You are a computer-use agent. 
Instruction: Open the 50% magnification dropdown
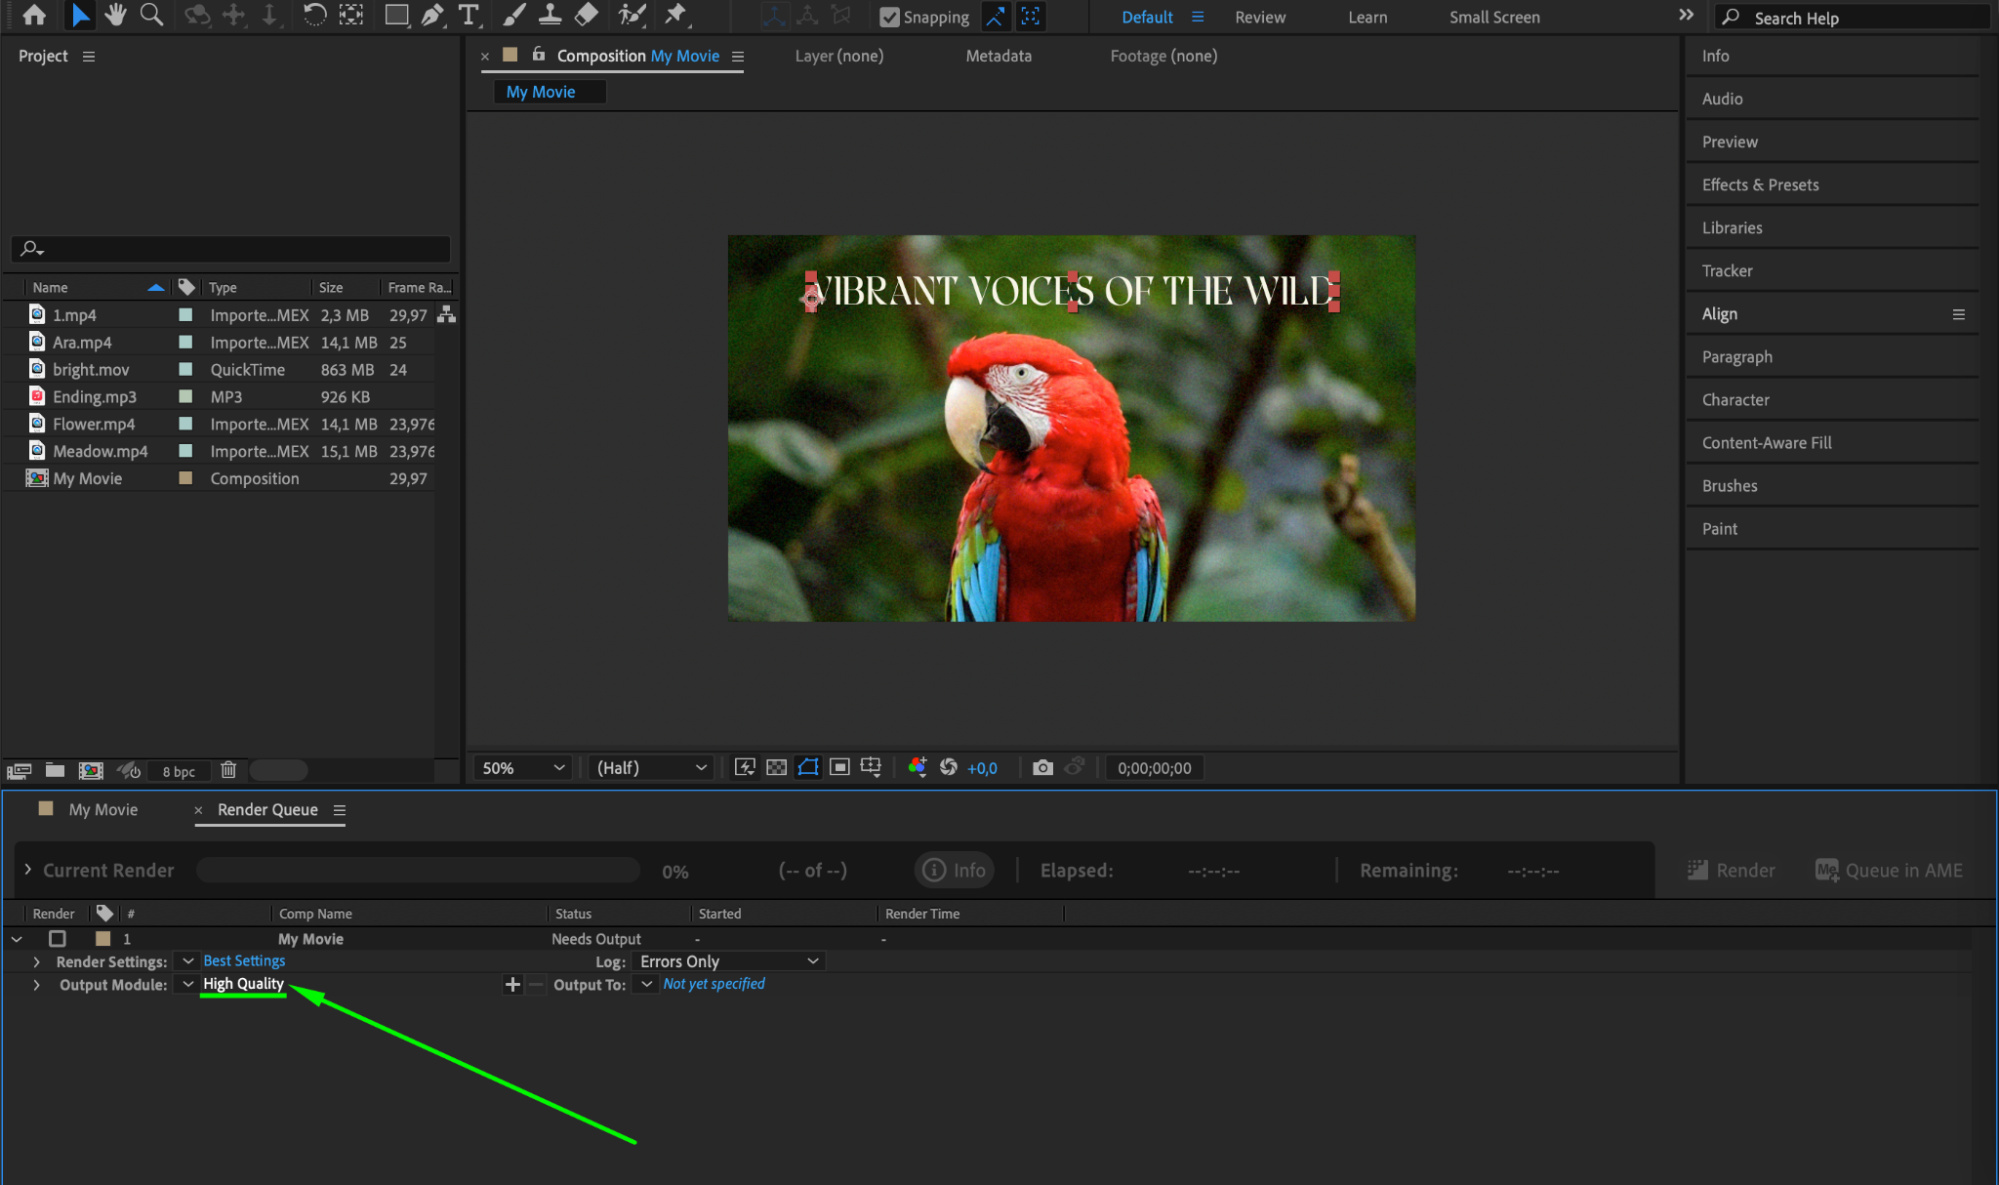pyautogui.click(x=522, y=768)
